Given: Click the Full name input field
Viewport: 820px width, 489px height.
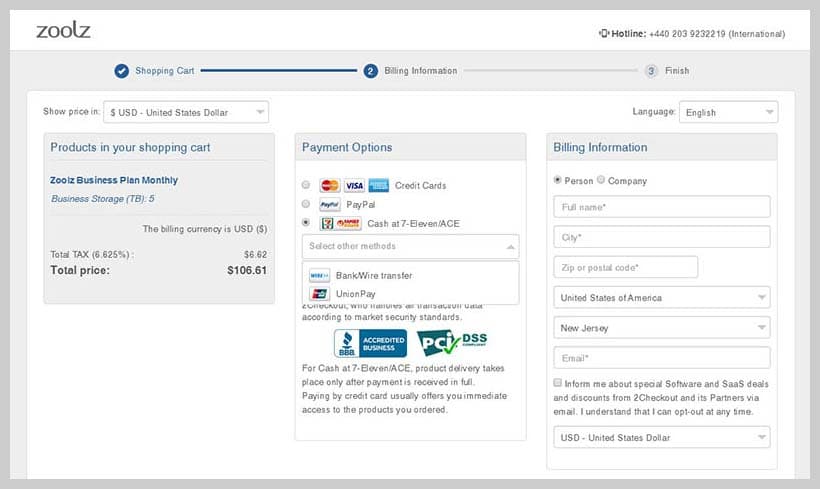Looking at the screenshot, I should tap(662, 207).
